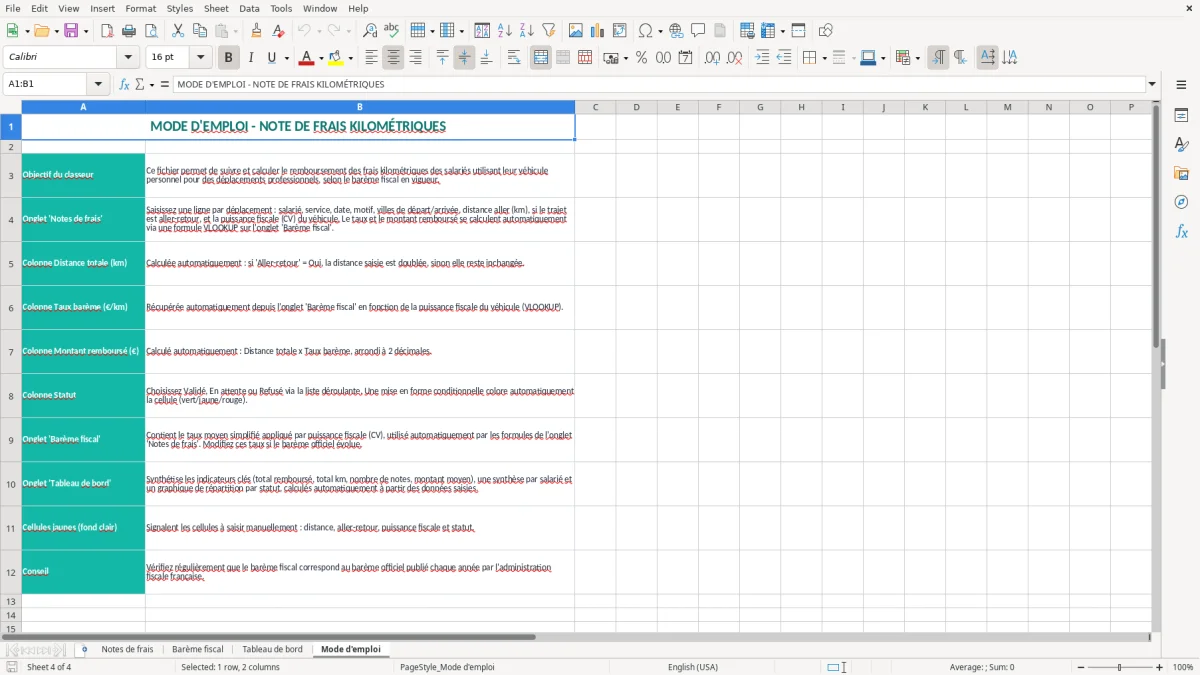Open the Font Size dropdown

click(x=201, y=58)
